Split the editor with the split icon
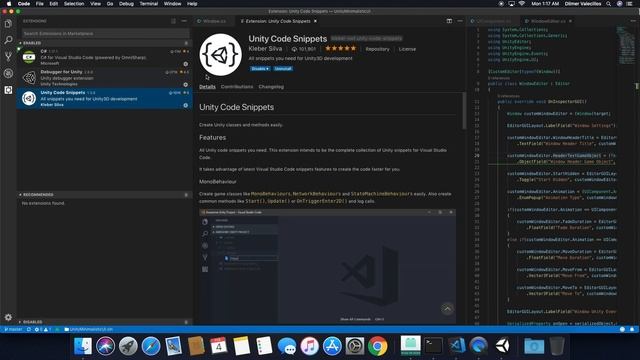The width and height of the screenshot is (640, 360). 449,21
